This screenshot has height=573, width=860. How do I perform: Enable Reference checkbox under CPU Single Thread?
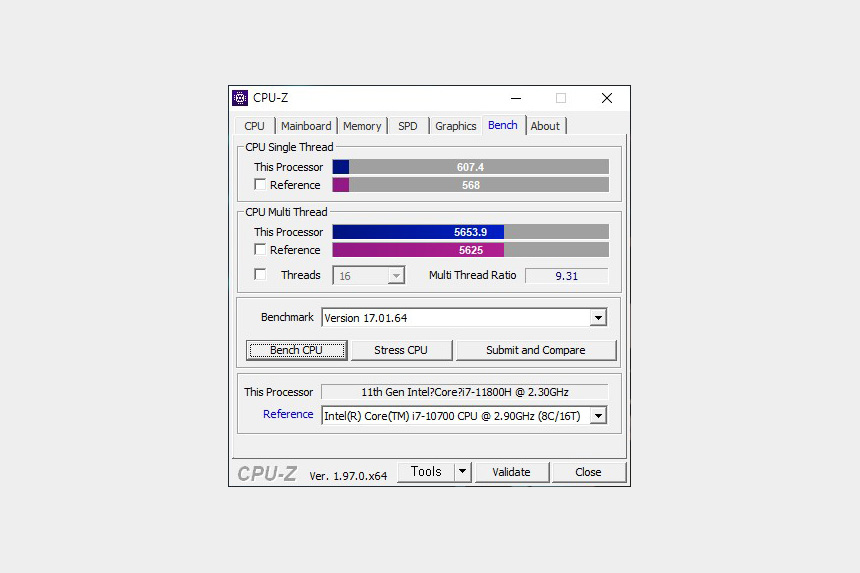tap(260, 185)
